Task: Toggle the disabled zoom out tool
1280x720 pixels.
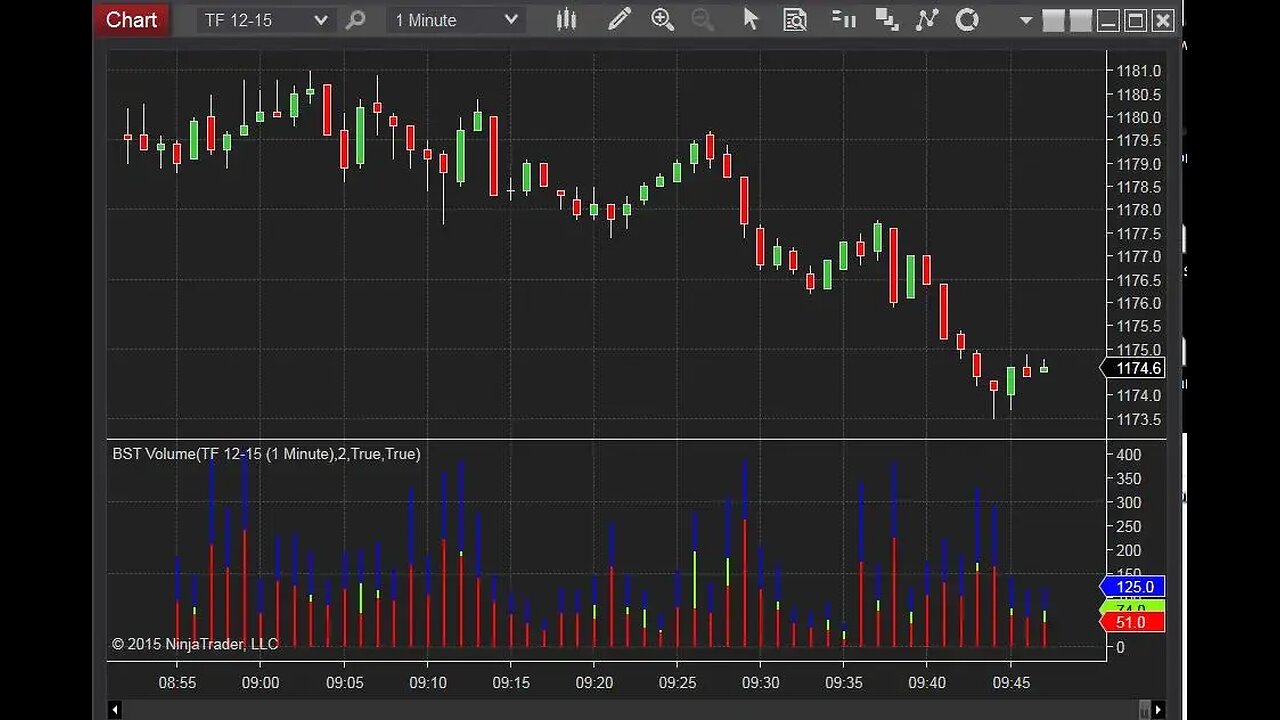Action: (x=703, y=19)
